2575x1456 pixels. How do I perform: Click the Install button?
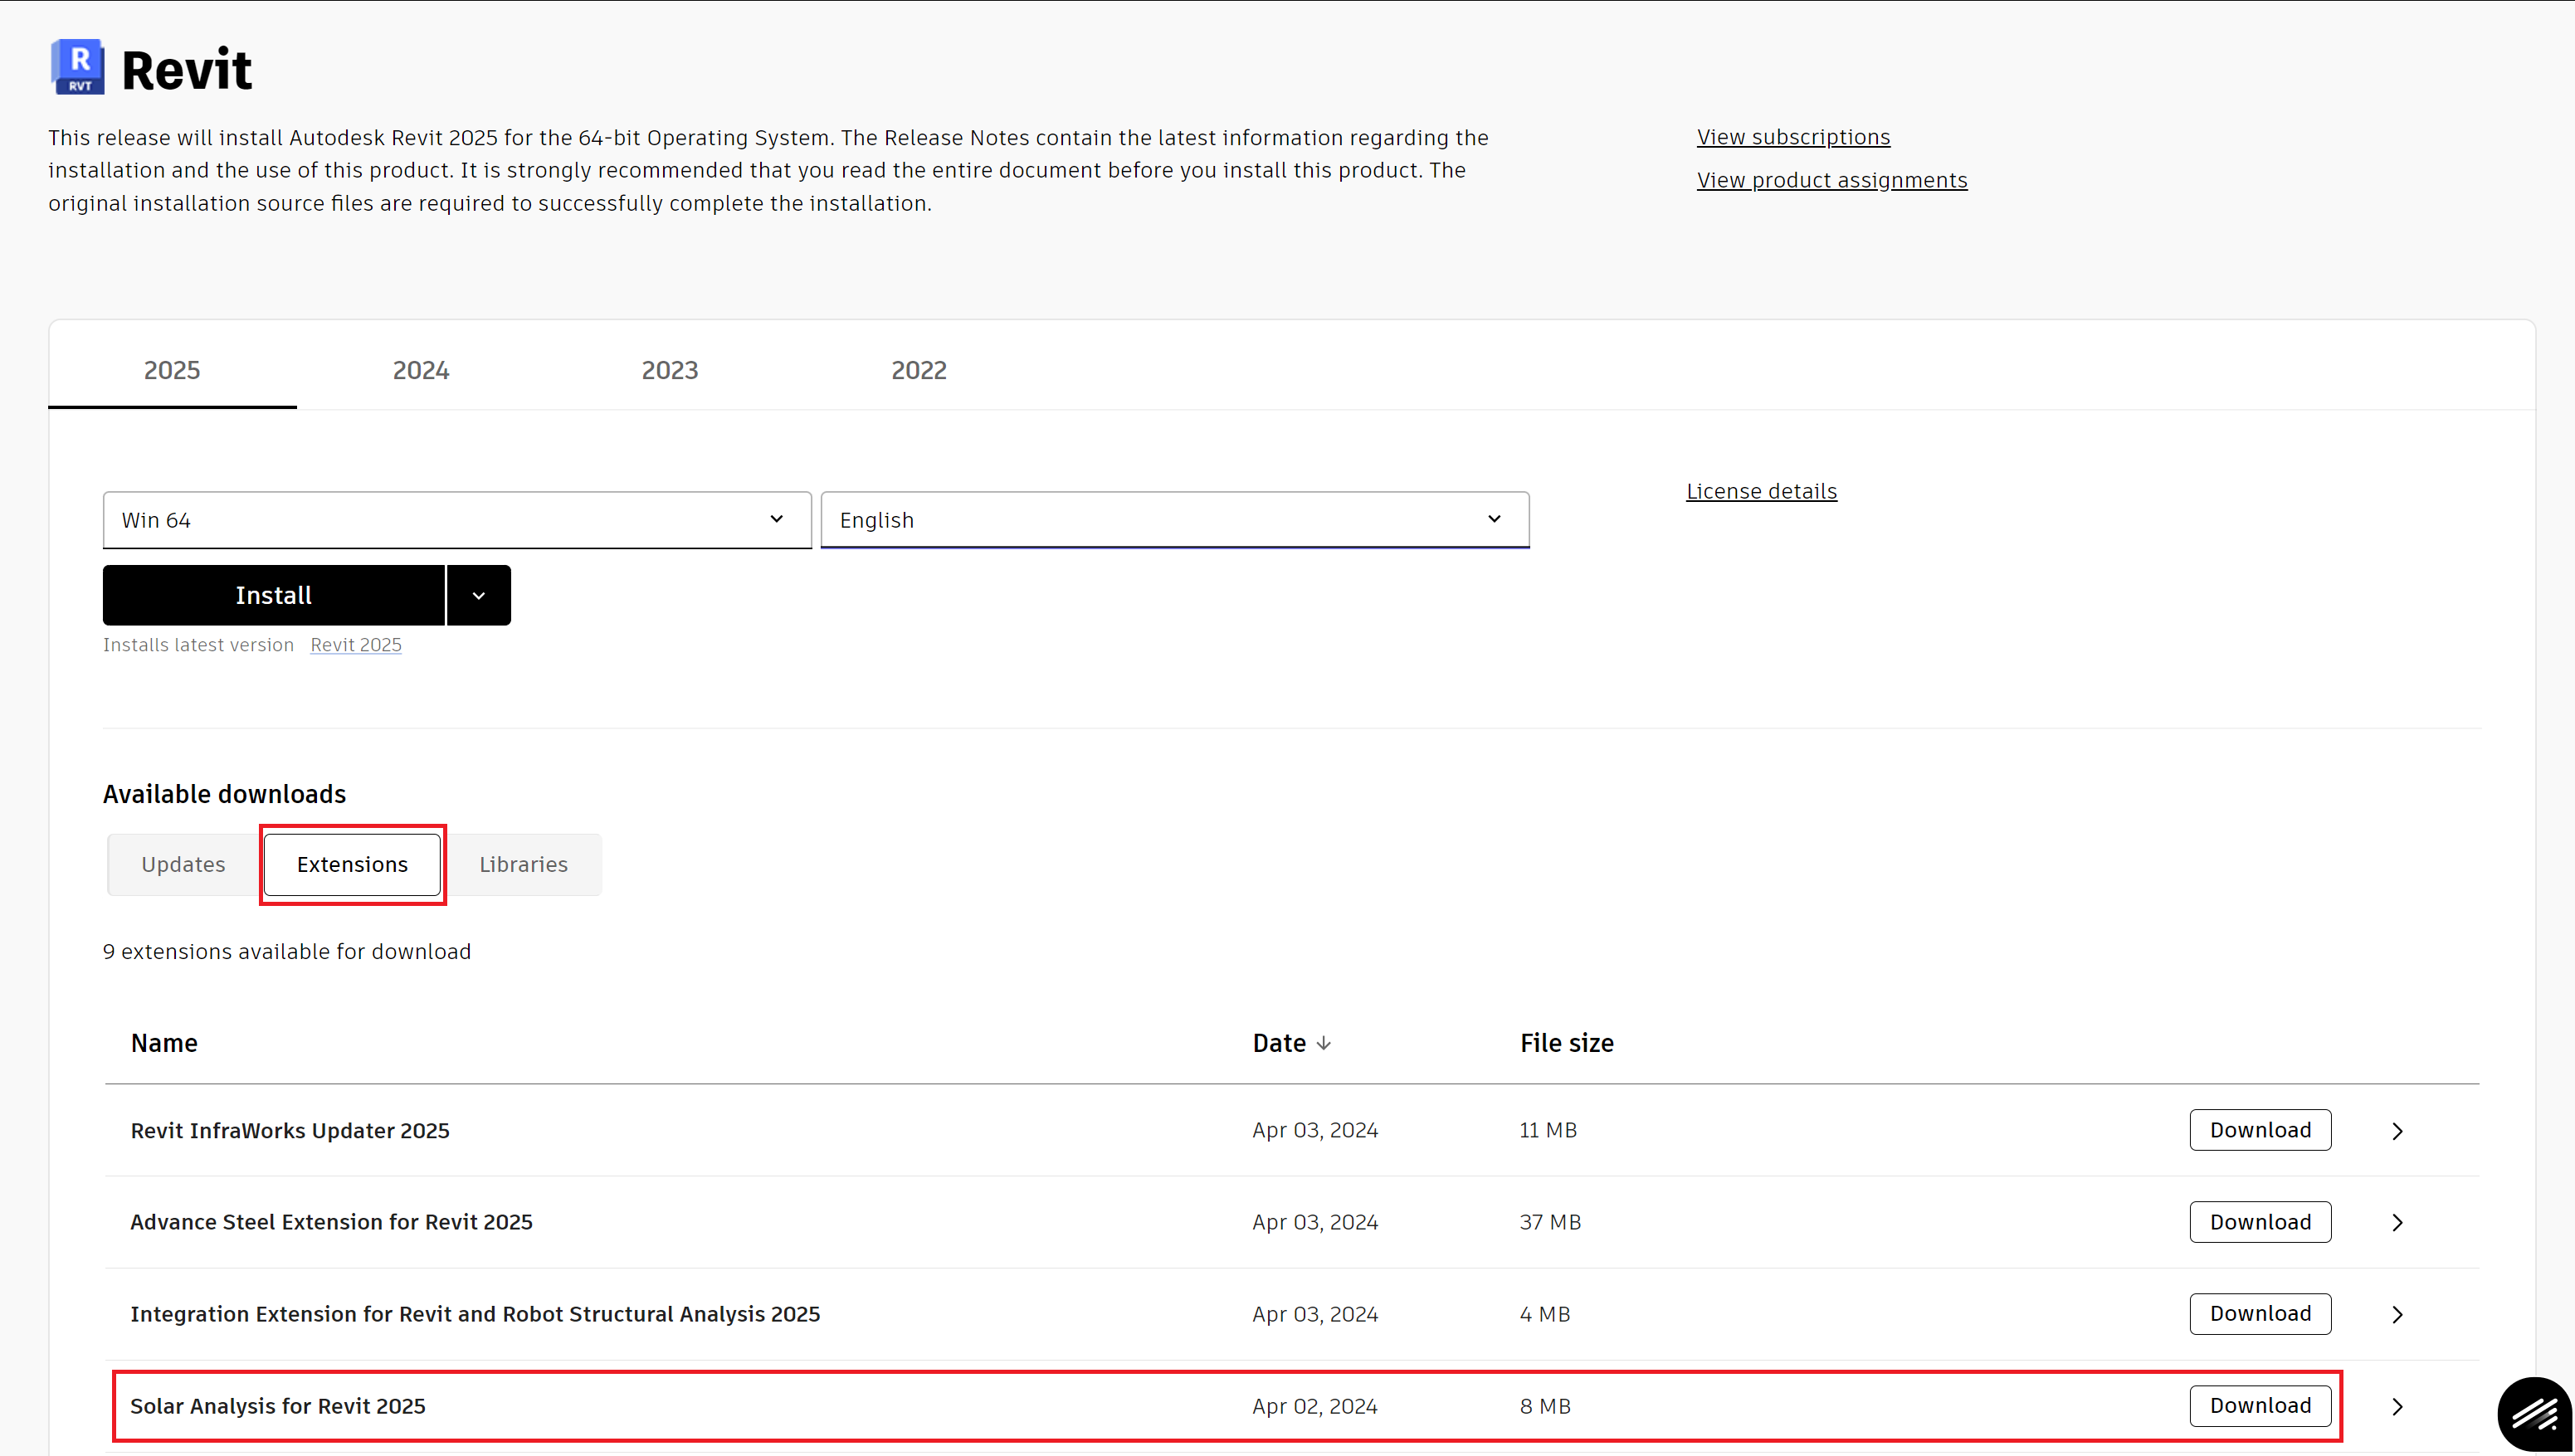[273, 594]
